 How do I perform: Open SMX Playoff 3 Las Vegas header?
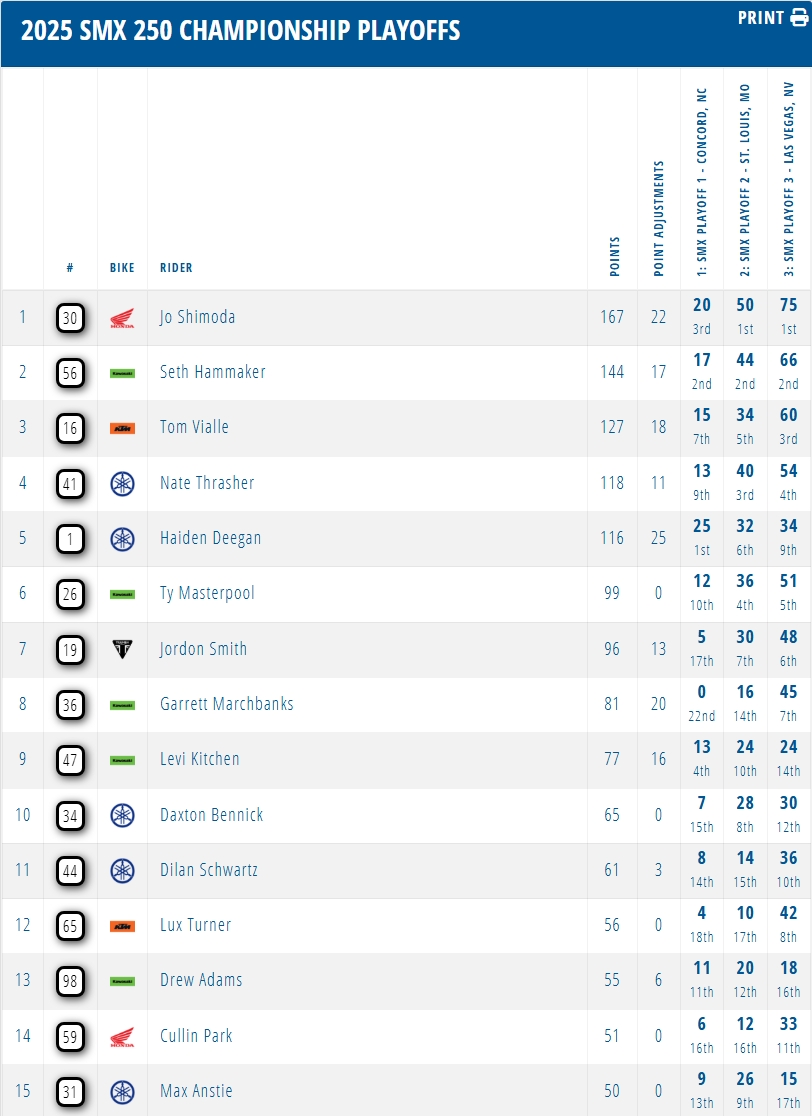pos(789,180)
